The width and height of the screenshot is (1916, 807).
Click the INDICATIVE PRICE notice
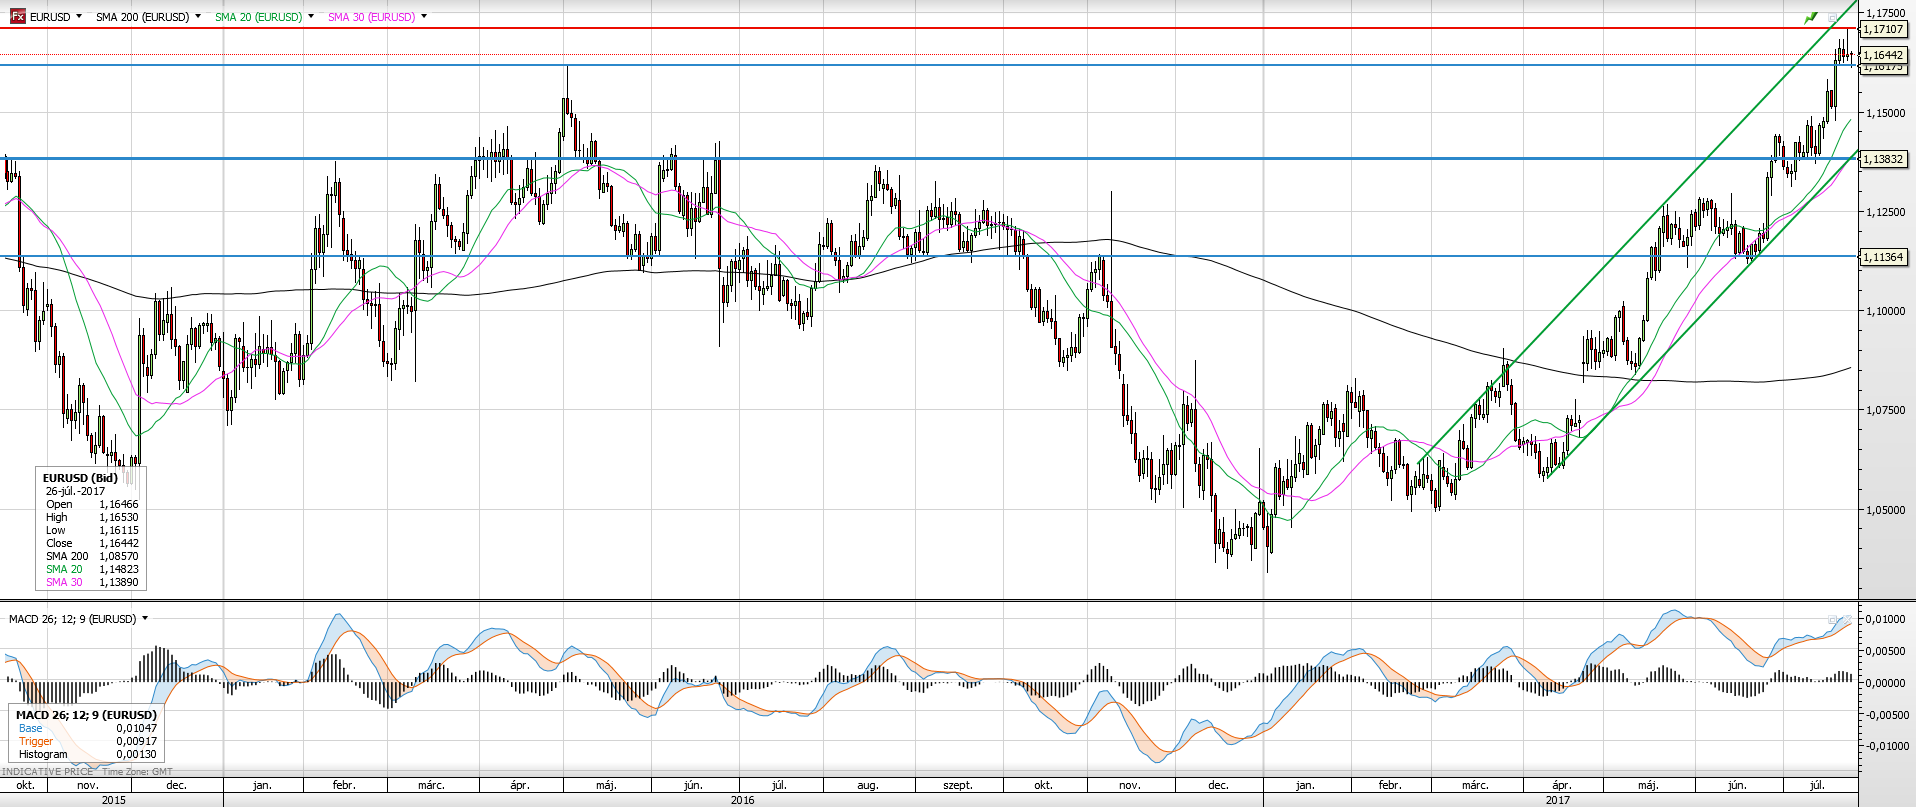(48, 771)
